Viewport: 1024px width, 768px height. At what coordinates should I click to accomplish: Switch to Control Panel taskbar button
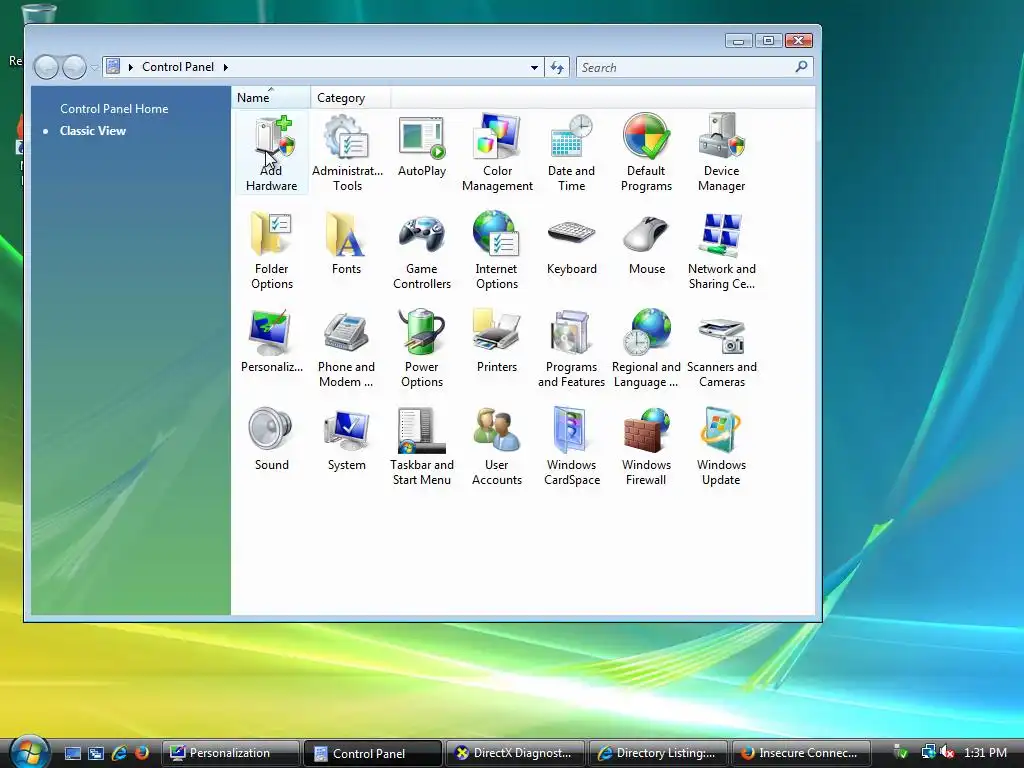coord(372,754)
